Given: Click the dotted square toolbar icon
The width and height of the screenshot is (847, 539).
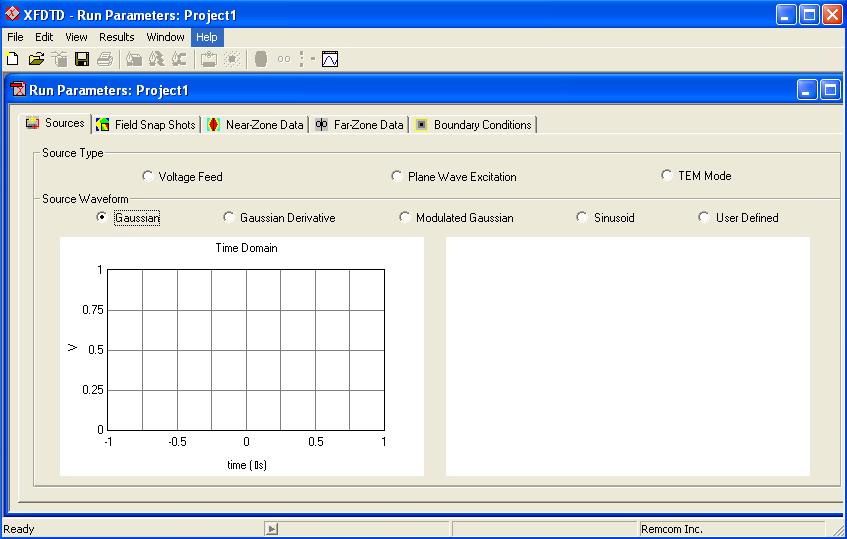Looking at the screenshot, I should [x=232, y=58].
